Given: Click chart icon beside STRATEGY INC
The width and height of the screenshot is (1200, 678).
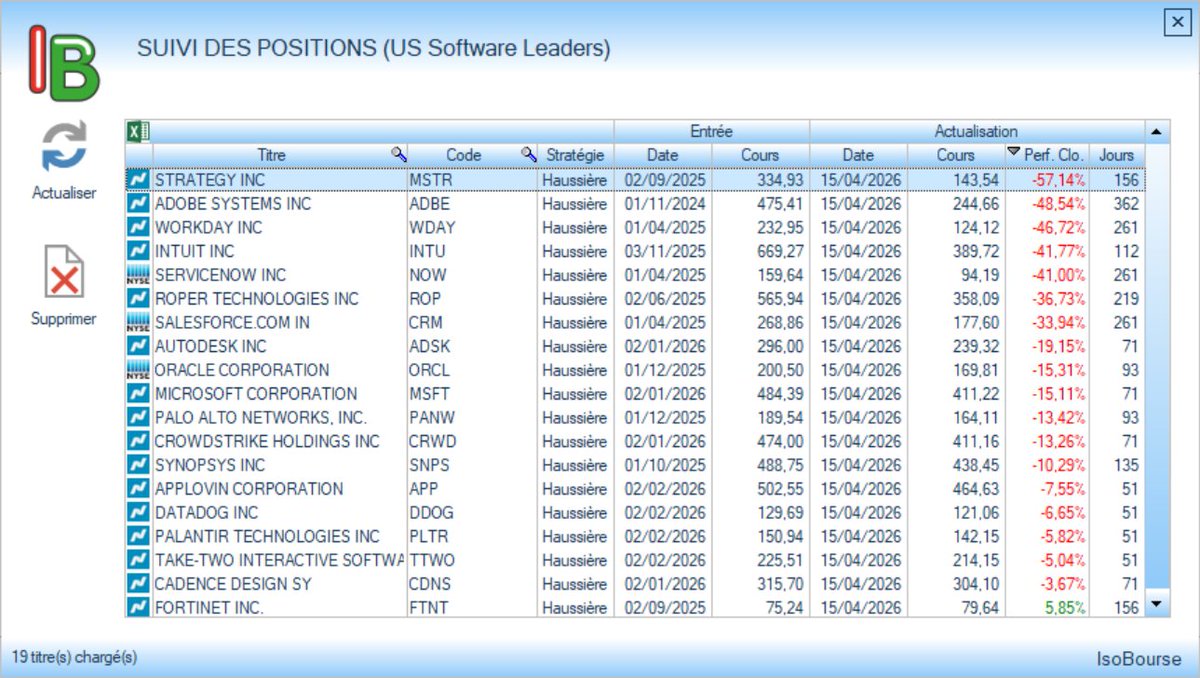Looking at the screenshot, I should (138, 179).
